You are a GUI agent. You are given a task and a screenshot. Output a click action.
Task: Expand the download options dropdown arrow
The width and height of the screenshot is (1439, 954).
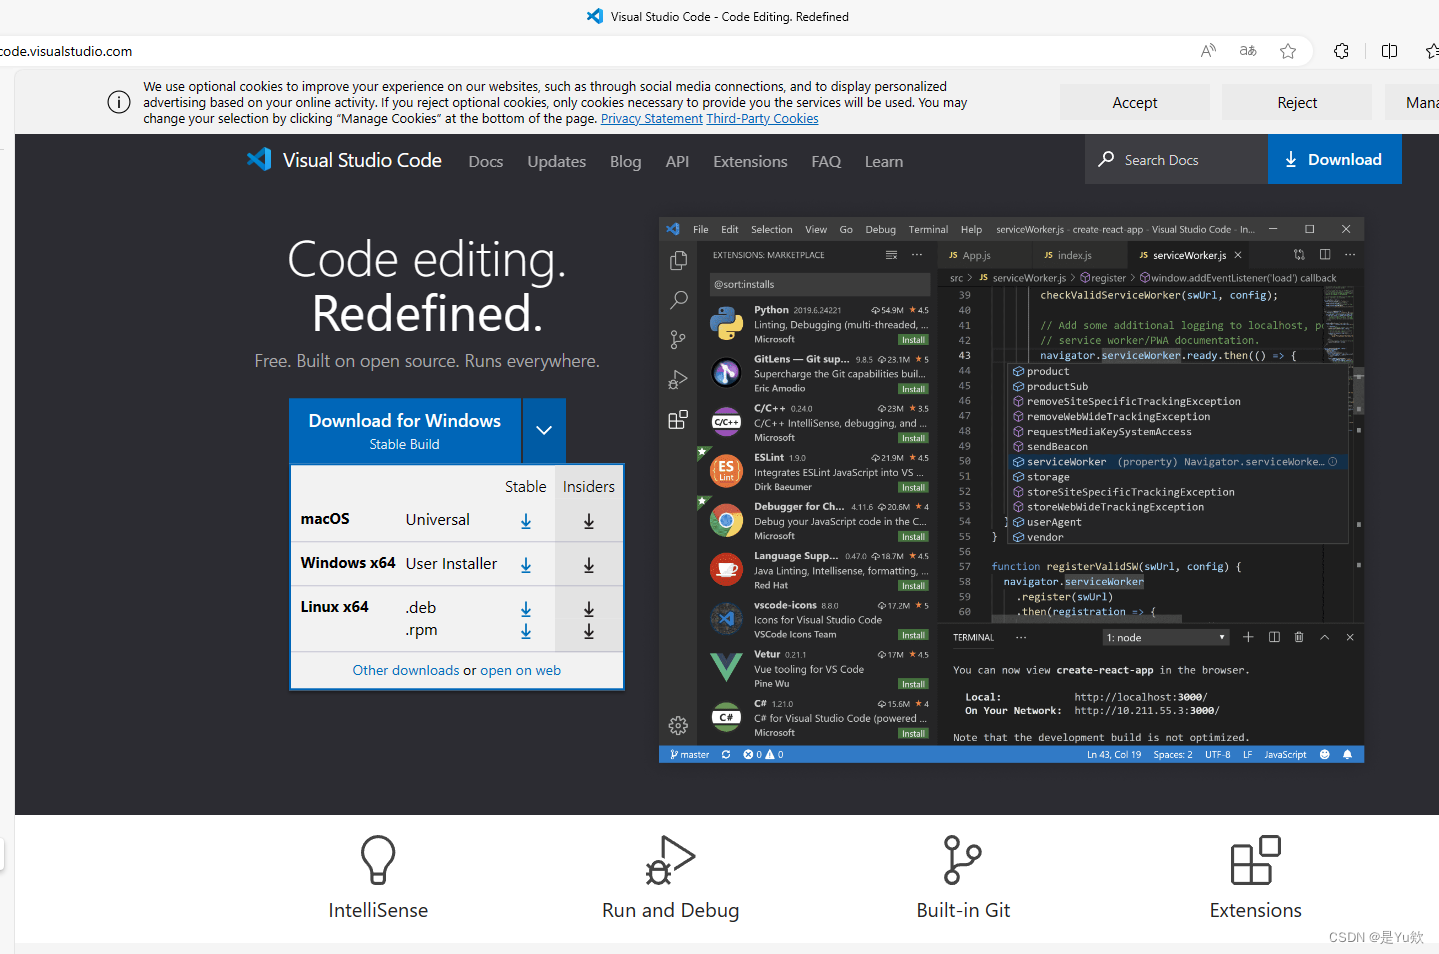pos(544,430)
